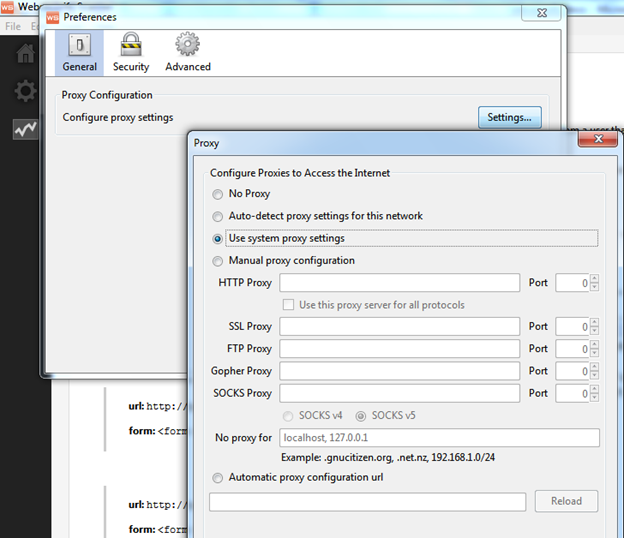This screenshot has width=624, height=538.
Task: Decrease the SSL Proxy port value
Action: point(594,331)
